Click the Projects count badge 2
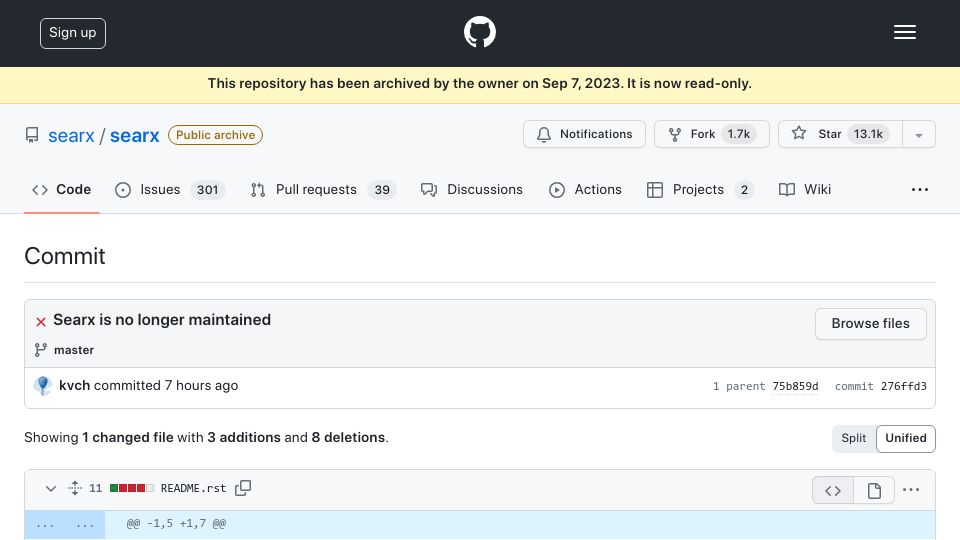This screenshot has width=960, height=540. pos(744,190)
